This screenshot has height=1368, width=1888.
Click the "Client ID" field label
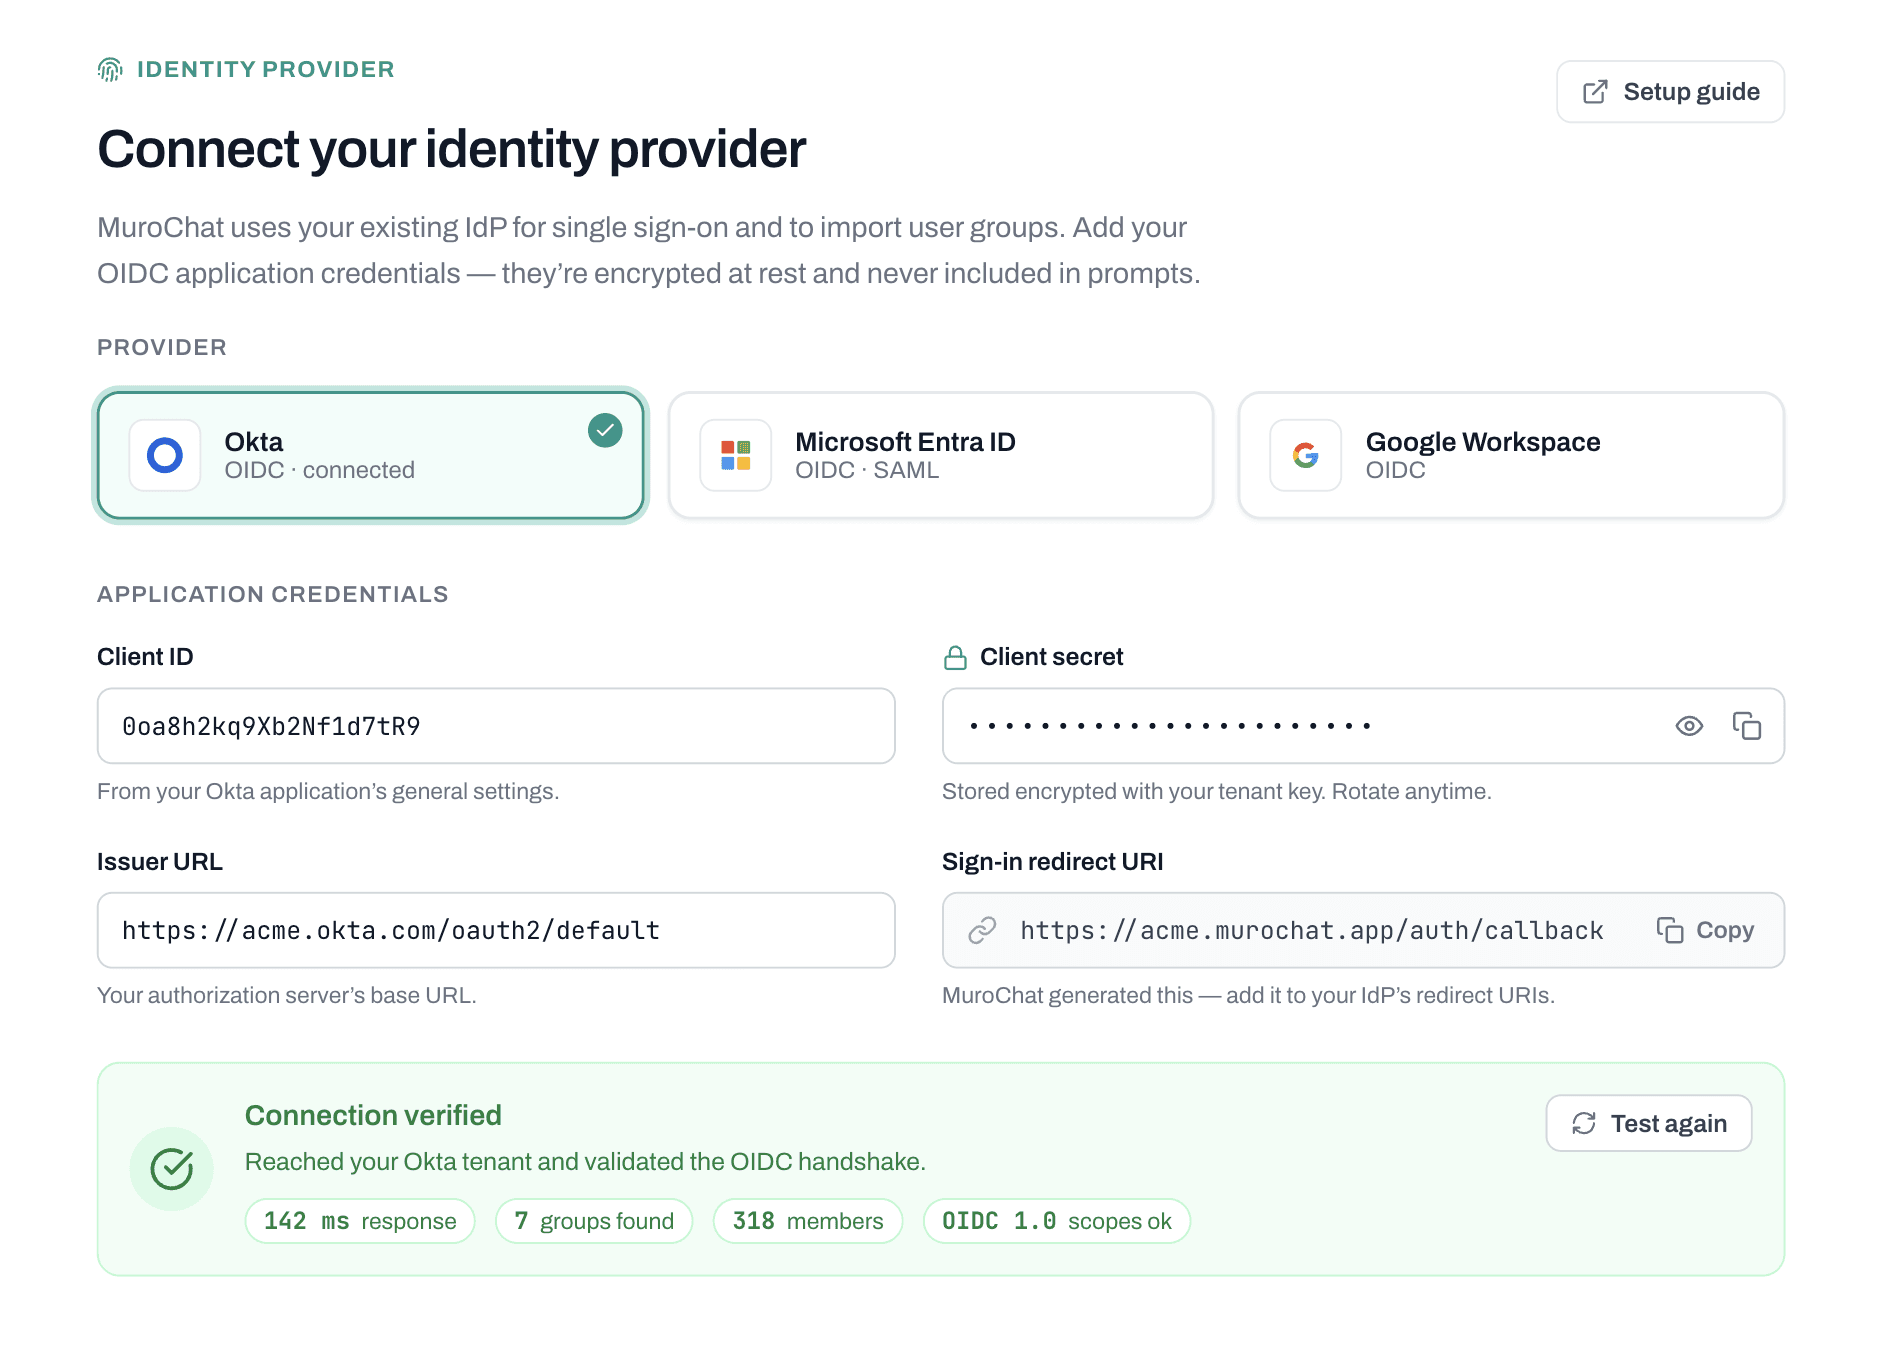click(x=145, y=657)
